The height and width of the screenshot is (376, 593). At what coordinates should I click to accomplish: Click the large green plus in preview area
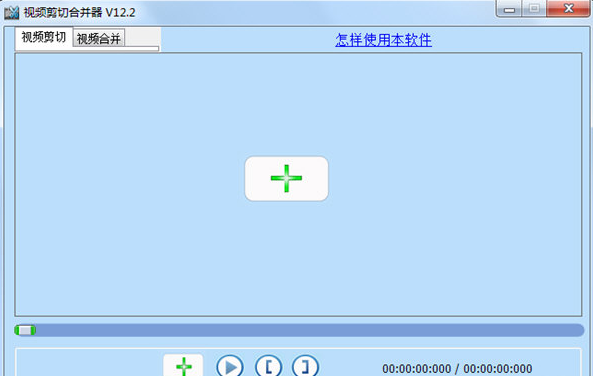click(286, 179)
